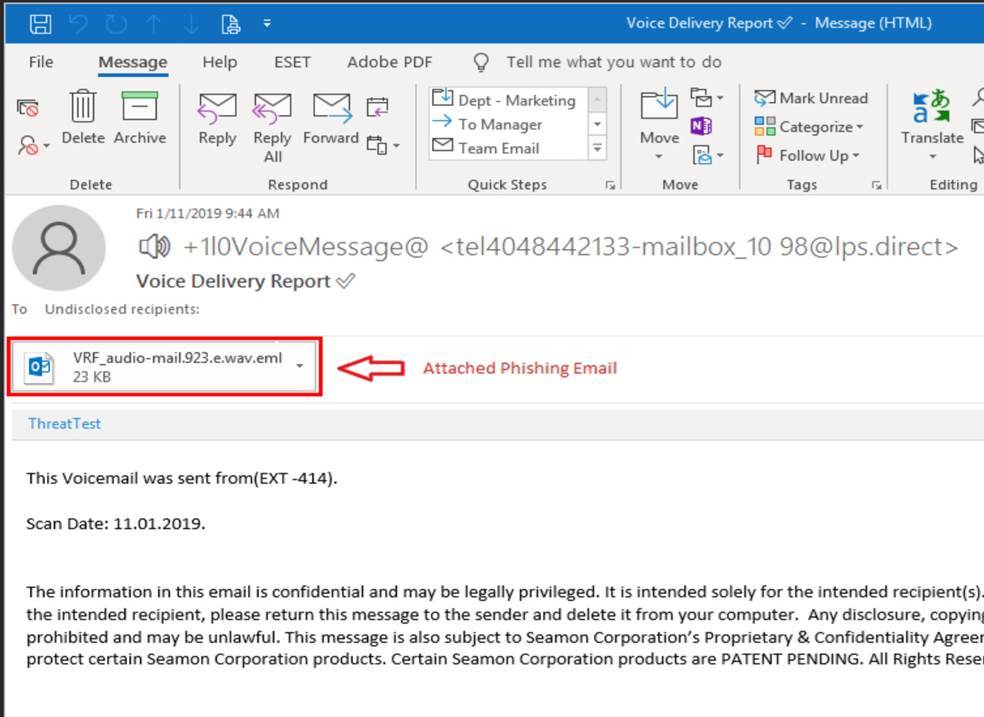Viewport: 984px width, 717px height.
Task: Archive the message
Action: (x=140, y=117)
